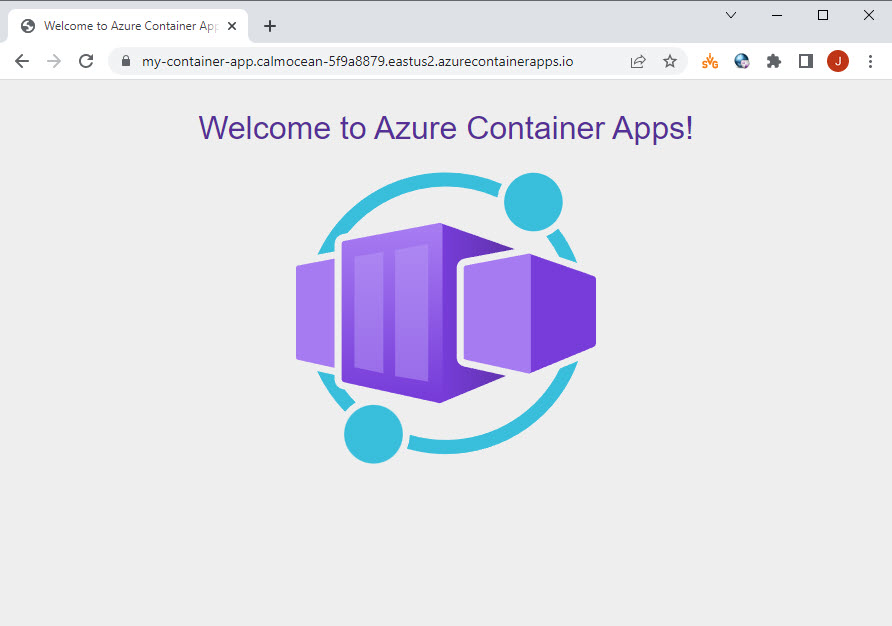Screen dimensions: 892x626
Task: Open a new browser tab
Action: click(270, 26)
